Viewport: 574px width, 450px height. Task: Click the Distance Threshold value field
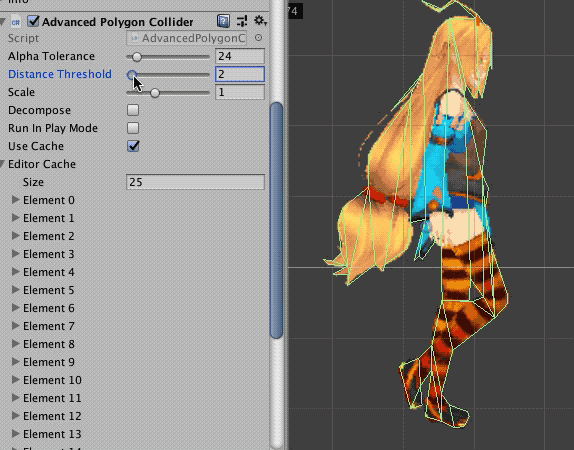tap(240, 74)
